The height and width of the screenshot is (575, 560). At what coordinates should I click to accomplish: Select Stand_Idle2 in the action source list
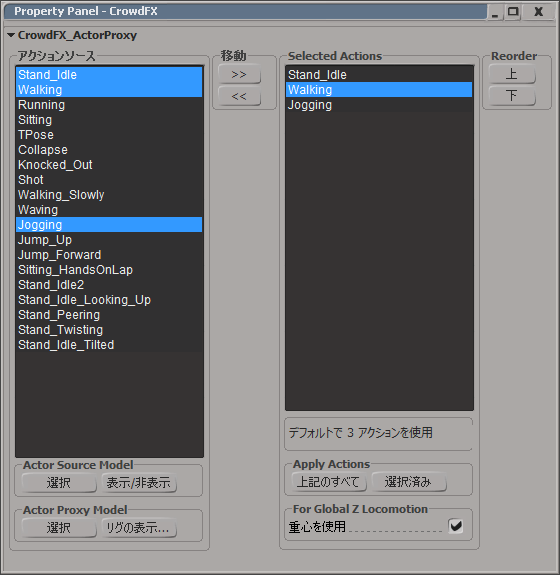[x=109, y=285]
